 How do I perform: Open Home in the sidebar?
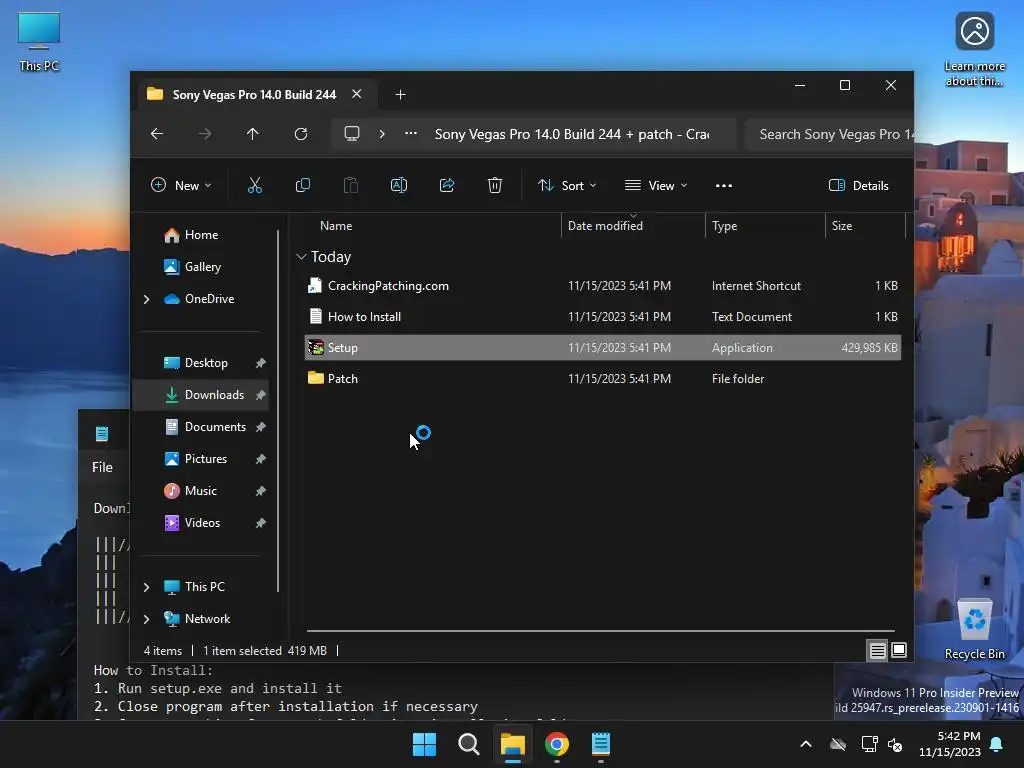[200, 235]
